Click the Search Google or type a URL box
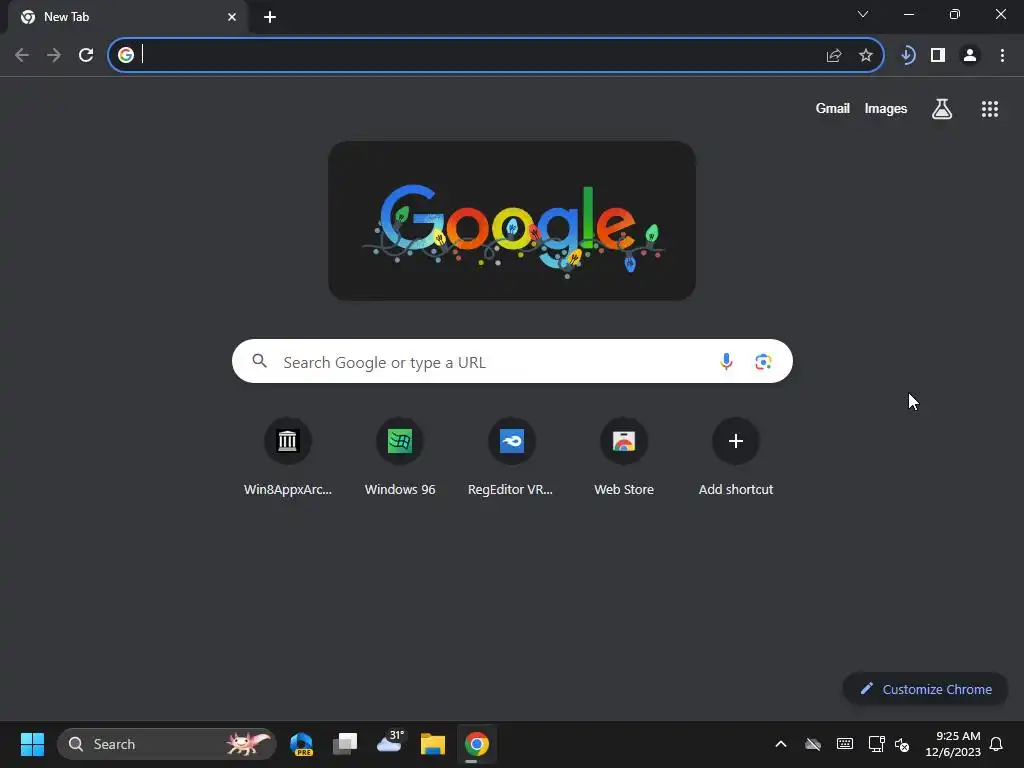This screenshot has height=768, width=1024. pyautogui.click(x=512, y=361)
